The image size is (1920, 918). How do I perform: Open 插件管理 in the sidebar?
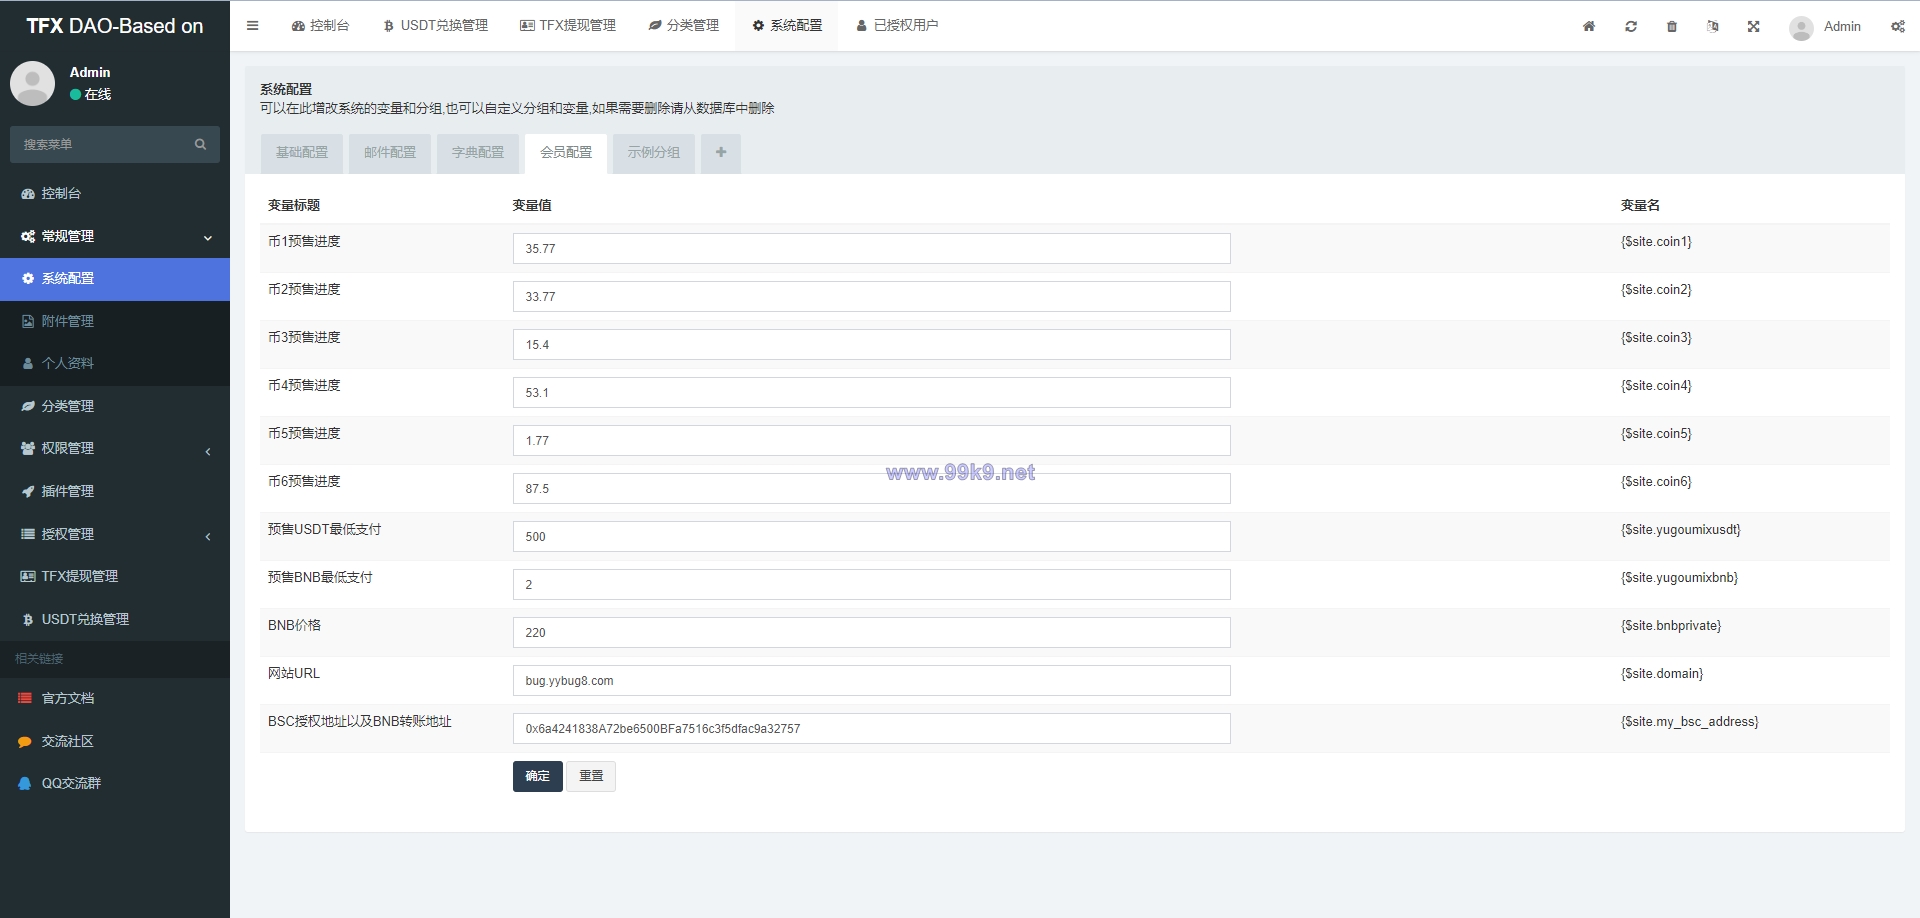(x=115, y=491)
